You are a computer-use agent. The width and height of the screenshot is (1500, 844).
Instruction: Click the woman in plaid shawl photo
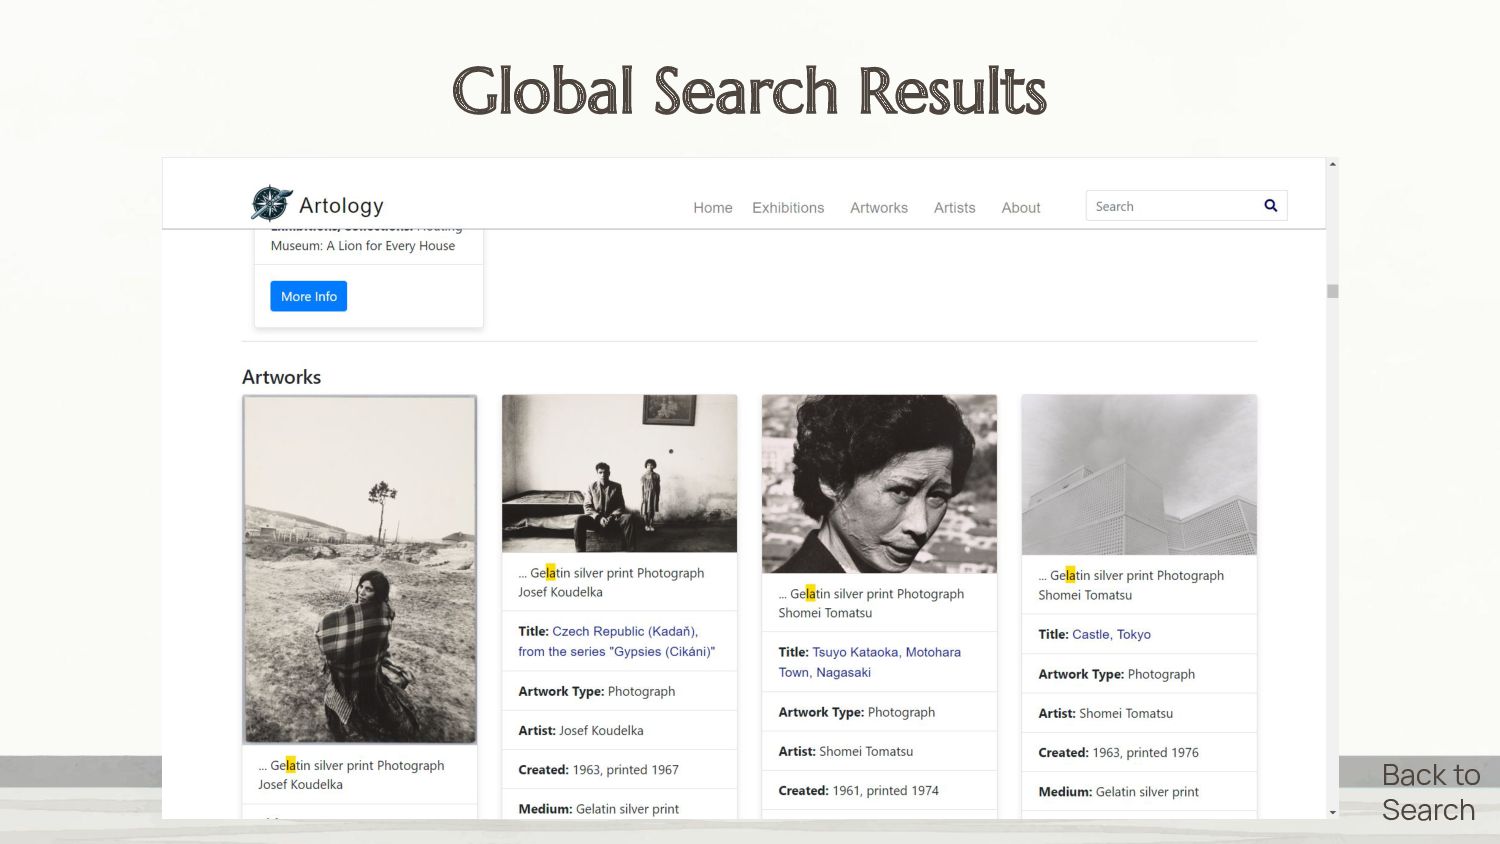coord(359,569)
